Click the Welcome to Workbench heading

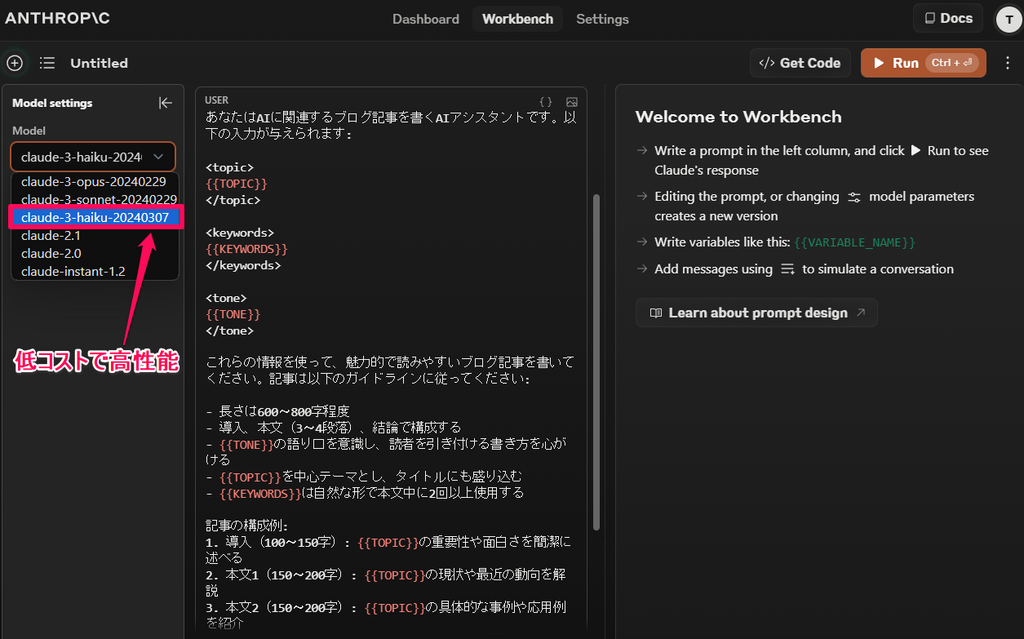coord(739,117)
